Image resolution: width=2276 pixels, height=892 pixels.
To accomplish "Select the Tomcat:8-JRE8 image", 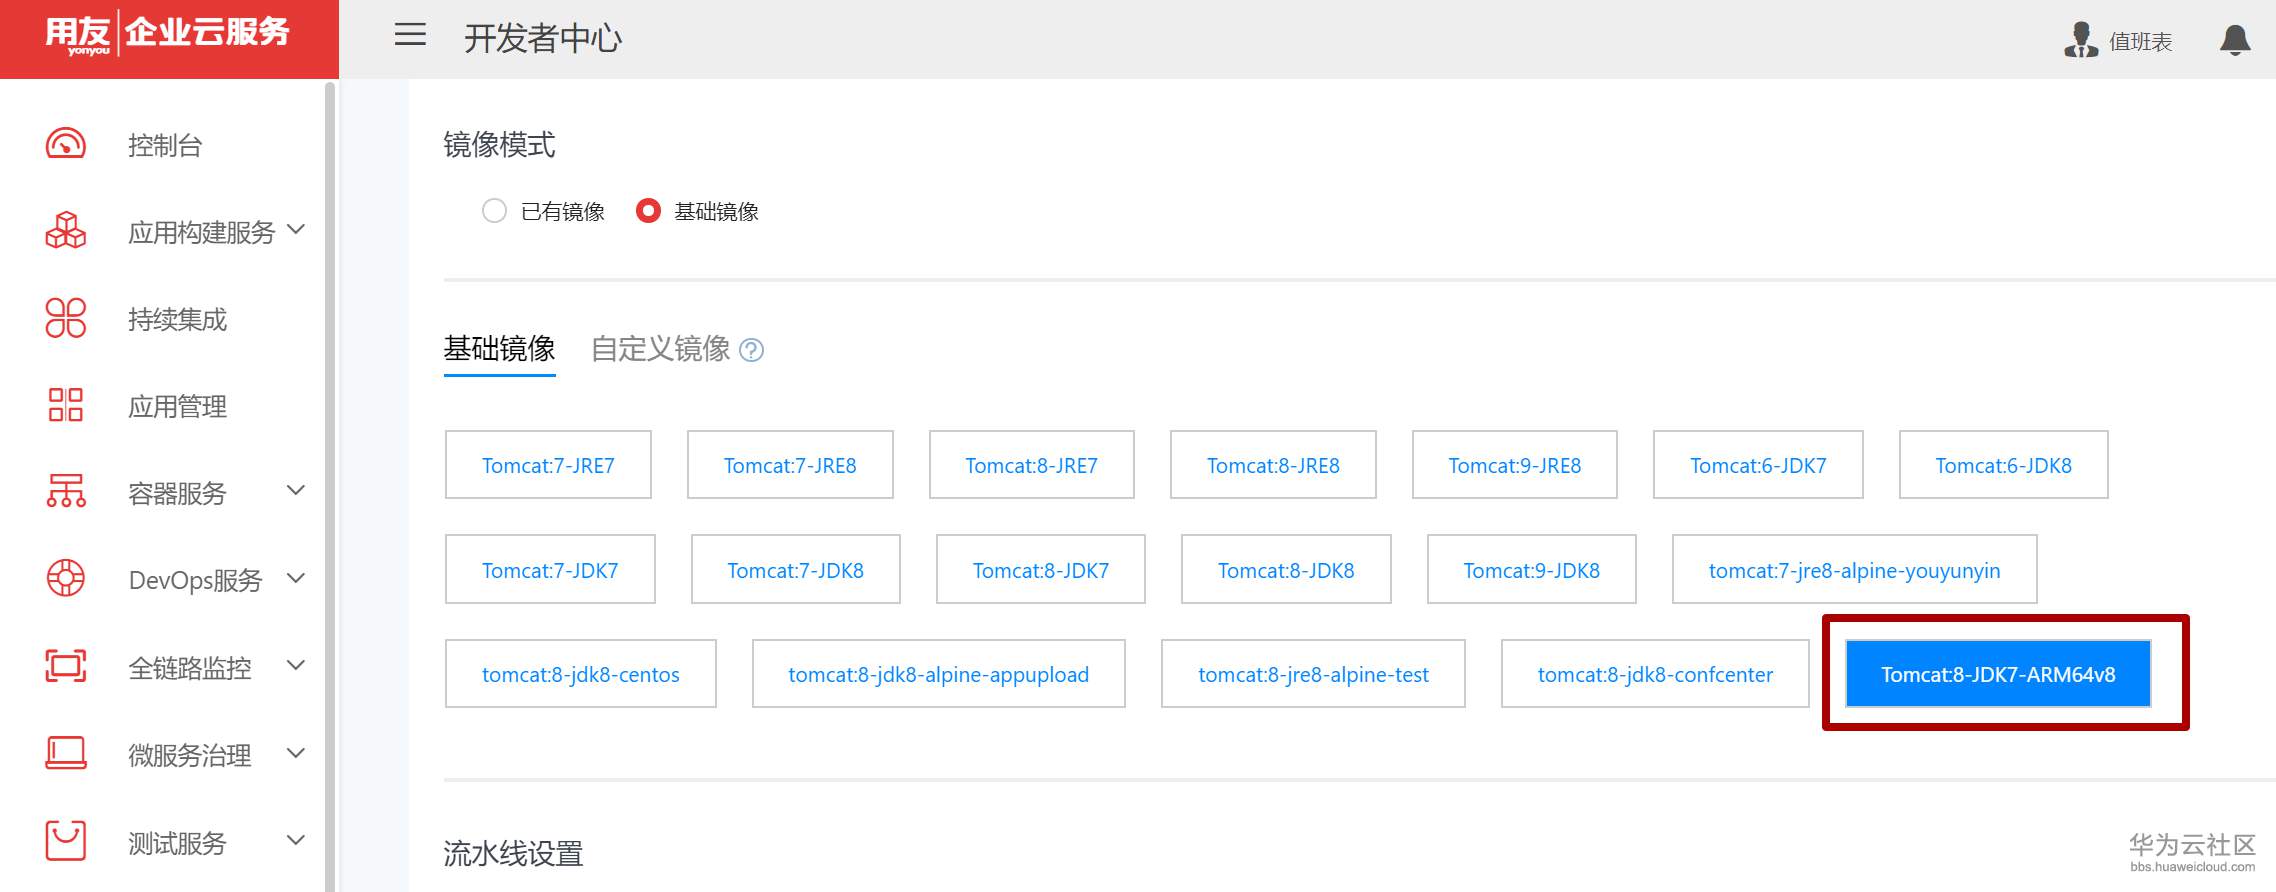I will tap(1273, 465).
